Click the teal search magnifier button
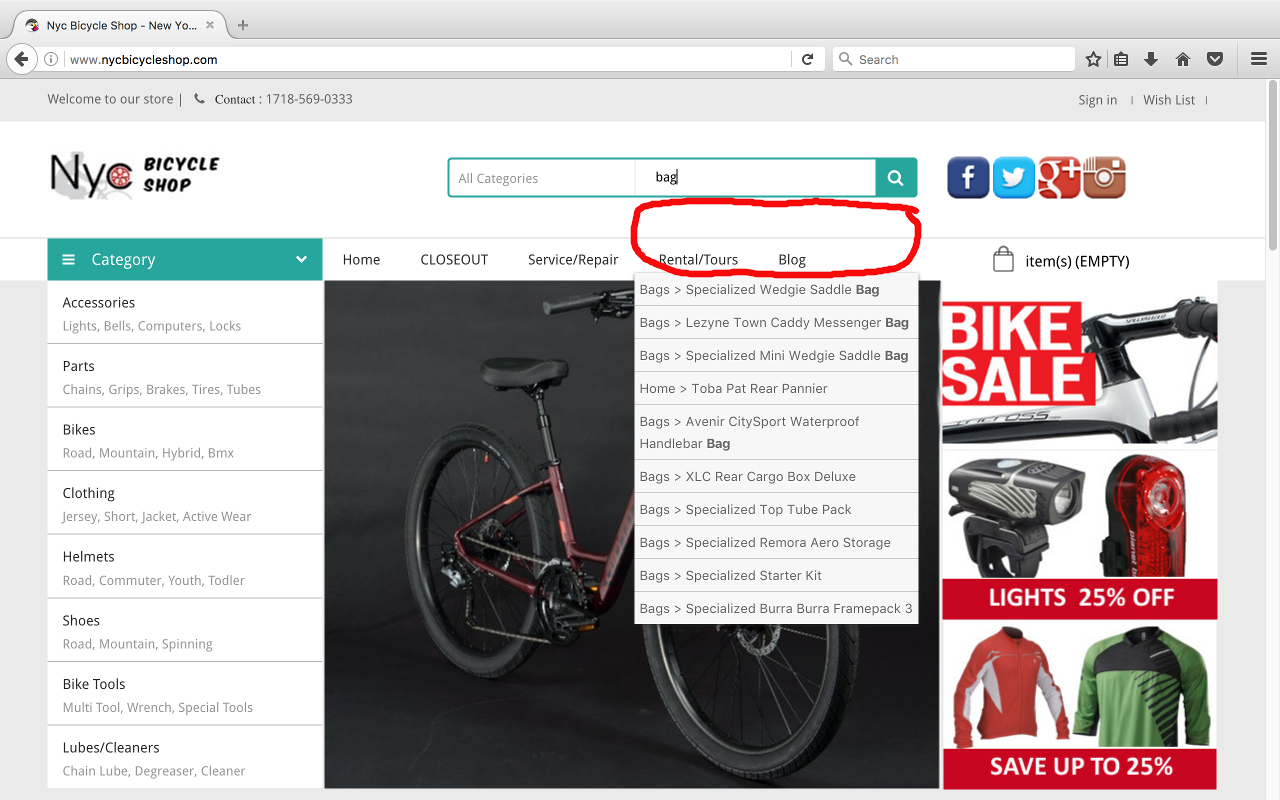Viewport: 1280px width, 800px height. [896, 178]
